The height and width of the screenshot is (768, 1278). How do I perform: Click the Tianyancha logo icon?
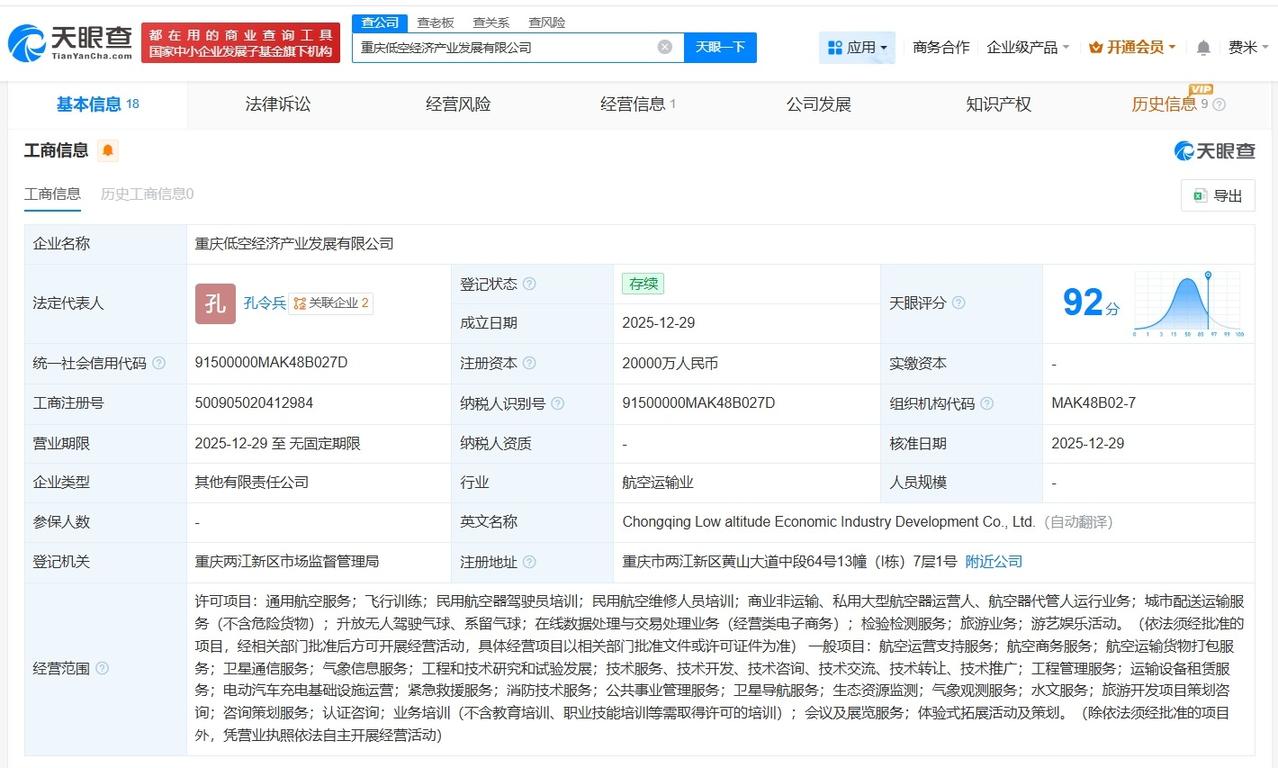(25, 40)
